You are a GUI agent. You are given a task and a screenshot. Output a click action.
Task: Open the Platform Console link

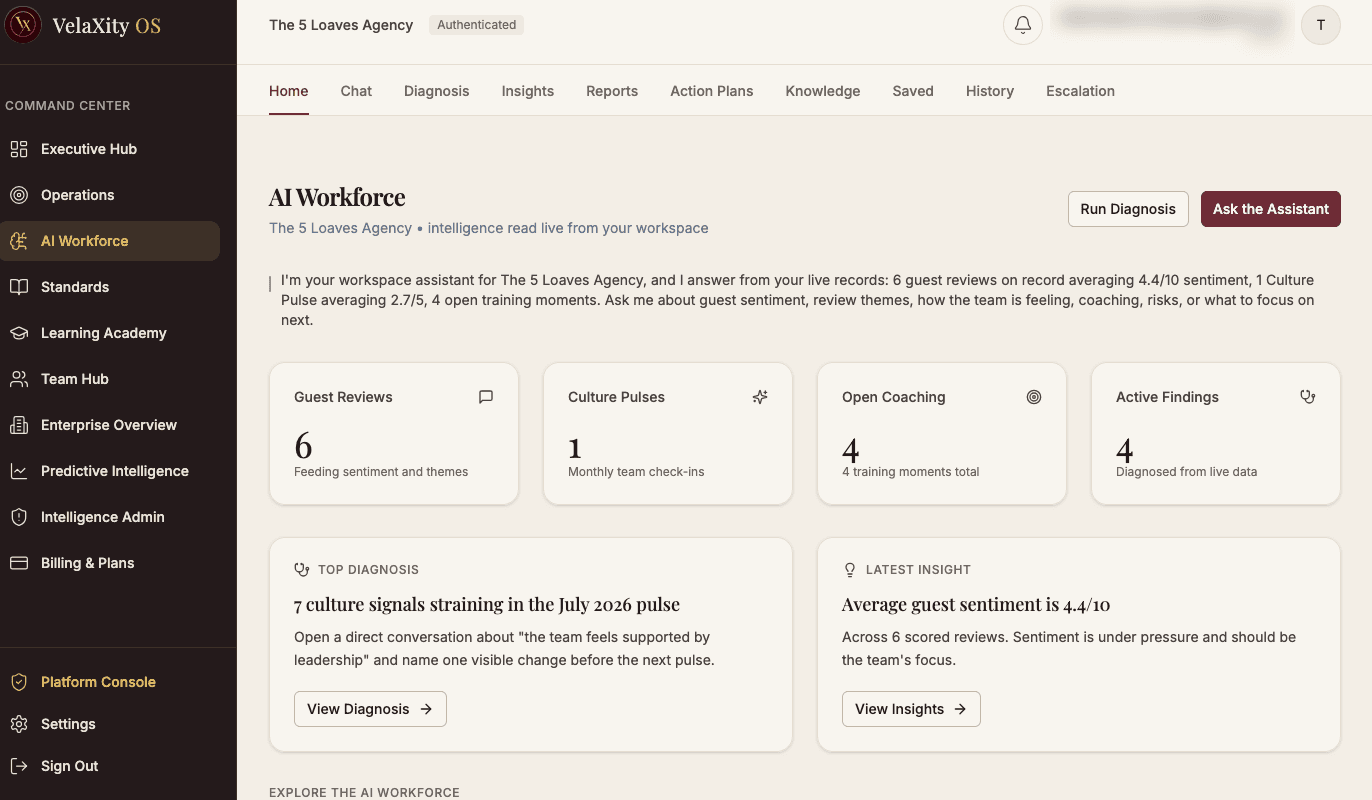pos(110,682)
